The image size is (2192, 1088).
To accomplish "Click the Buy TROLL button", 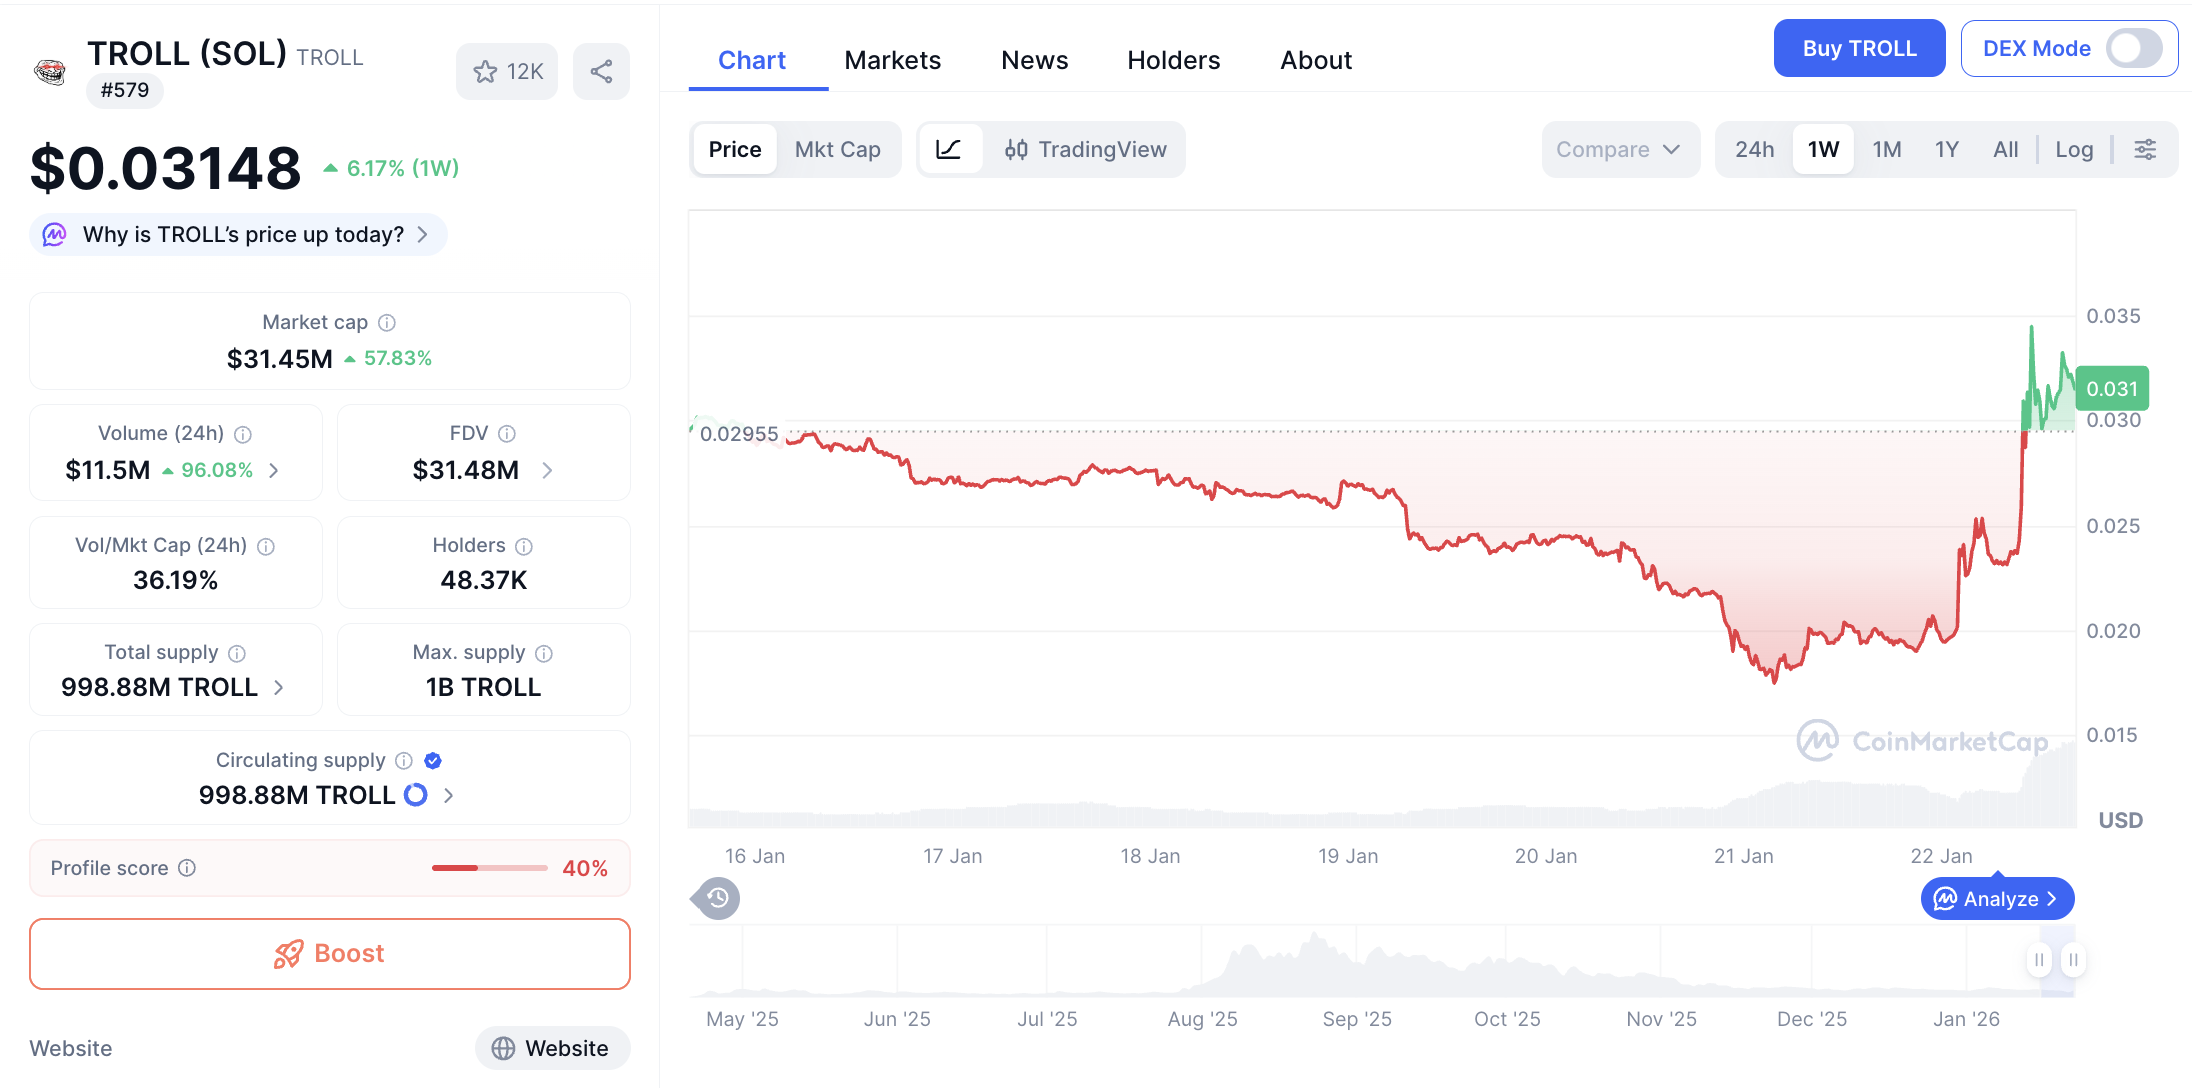I will (x=1858, y=48).
